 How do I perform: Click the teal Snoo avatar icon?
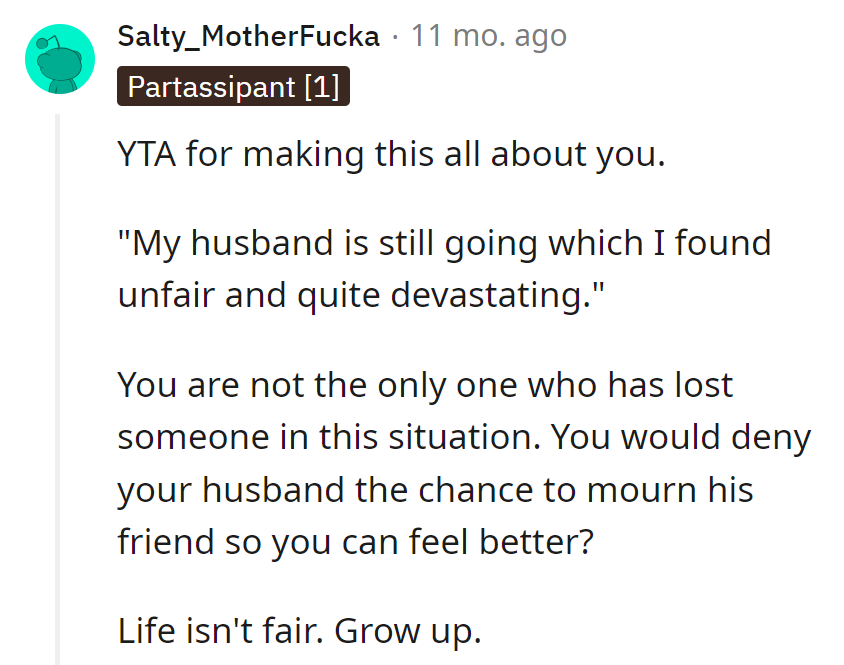(60, 61)
